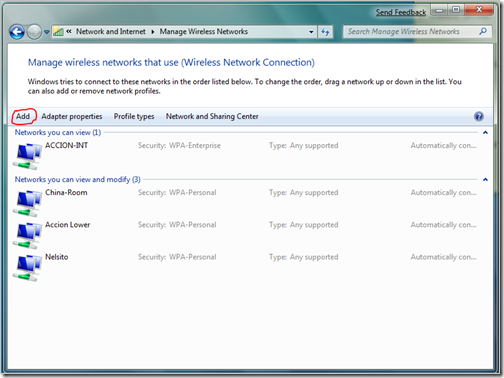Image resolution: width=504 pixels, height=378 pixels.
Task: Click Type: Any supported for ACCION-INT
Action: click(304, 146)
